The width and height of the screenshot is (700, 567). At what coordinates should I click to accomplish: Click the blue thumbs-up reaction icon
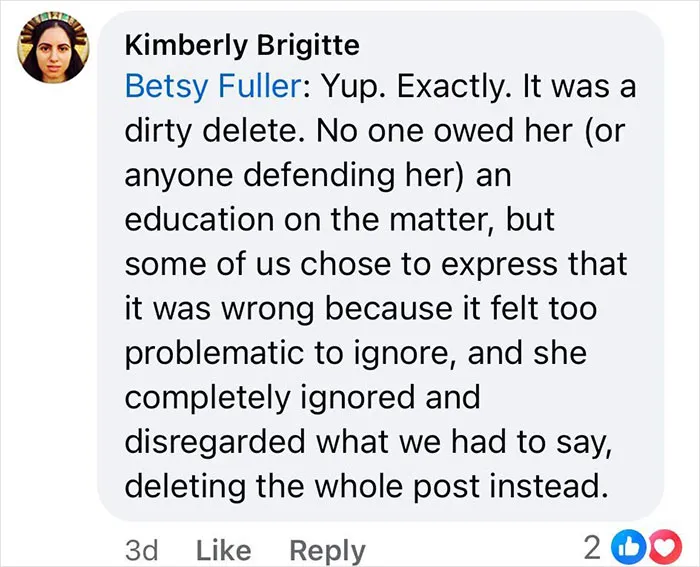629,547
